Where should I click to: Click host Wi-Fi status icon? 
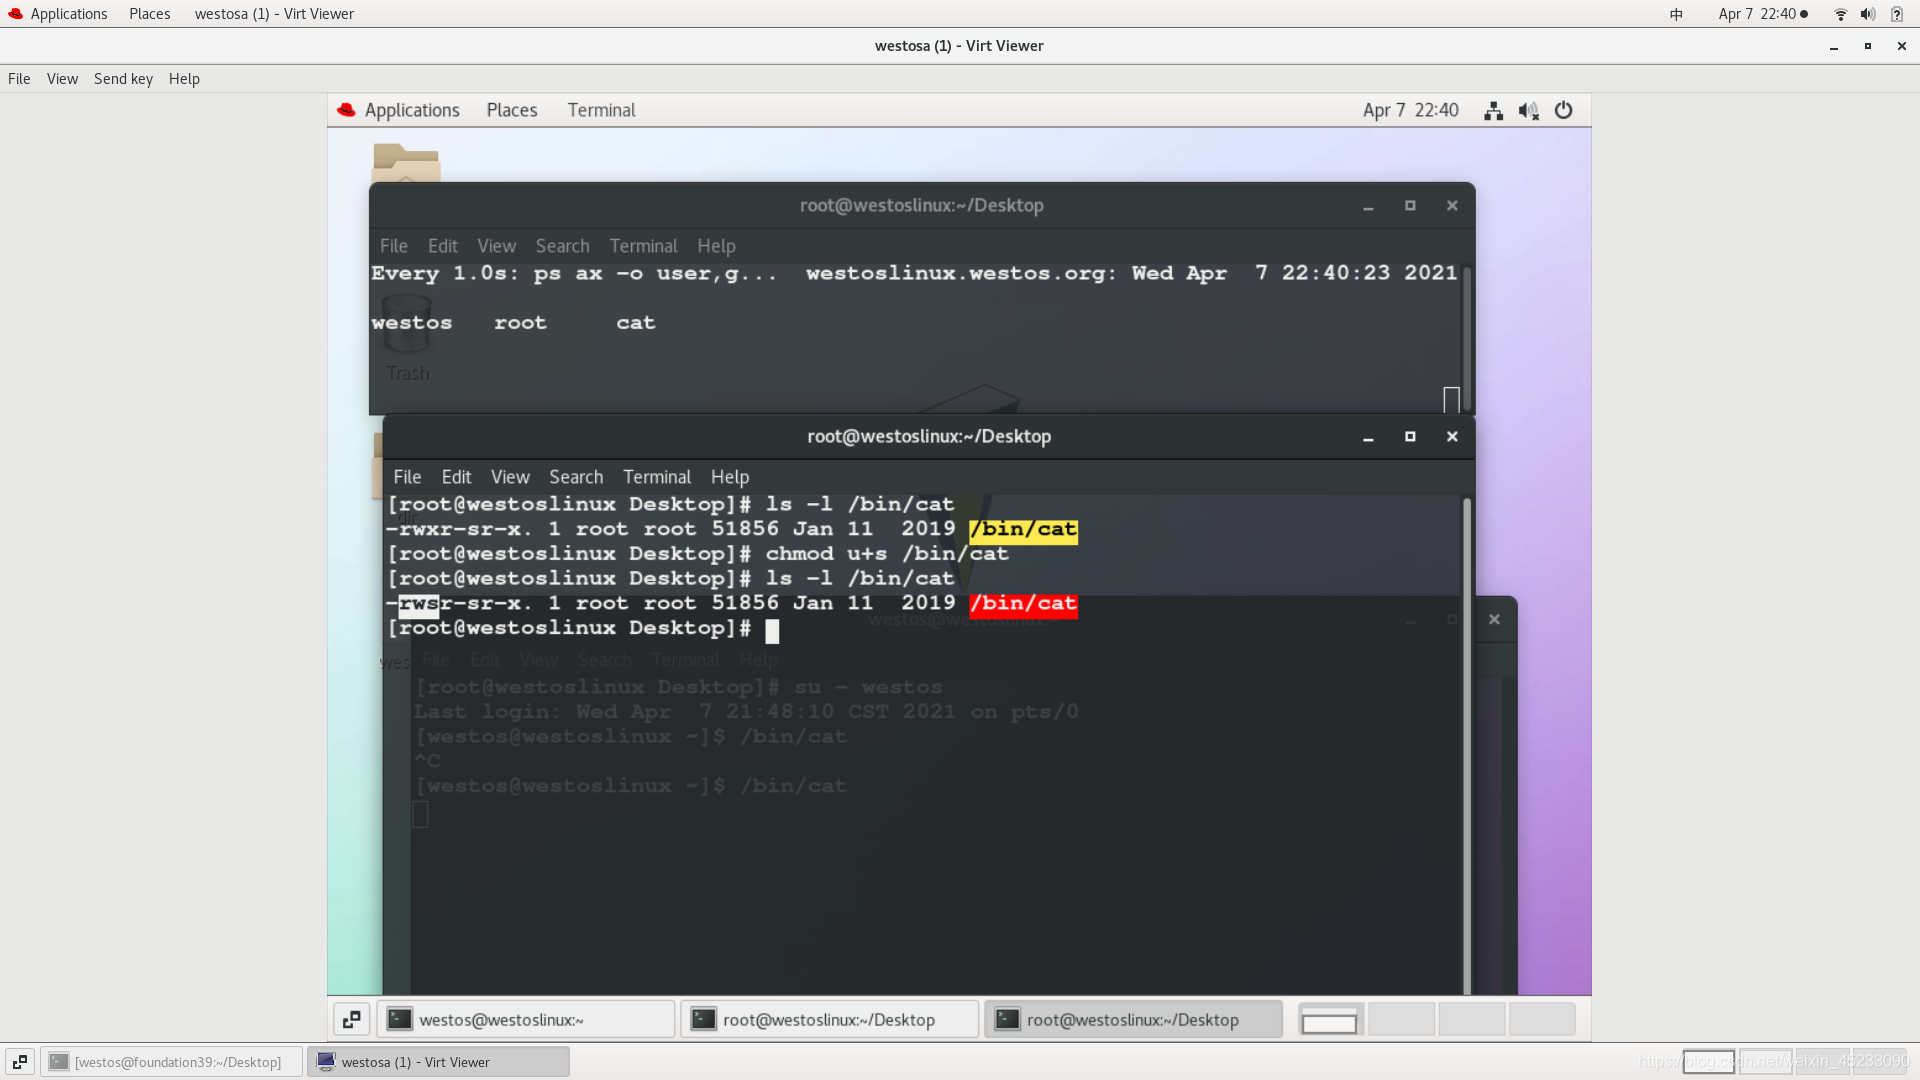[x=1840, y=14]
